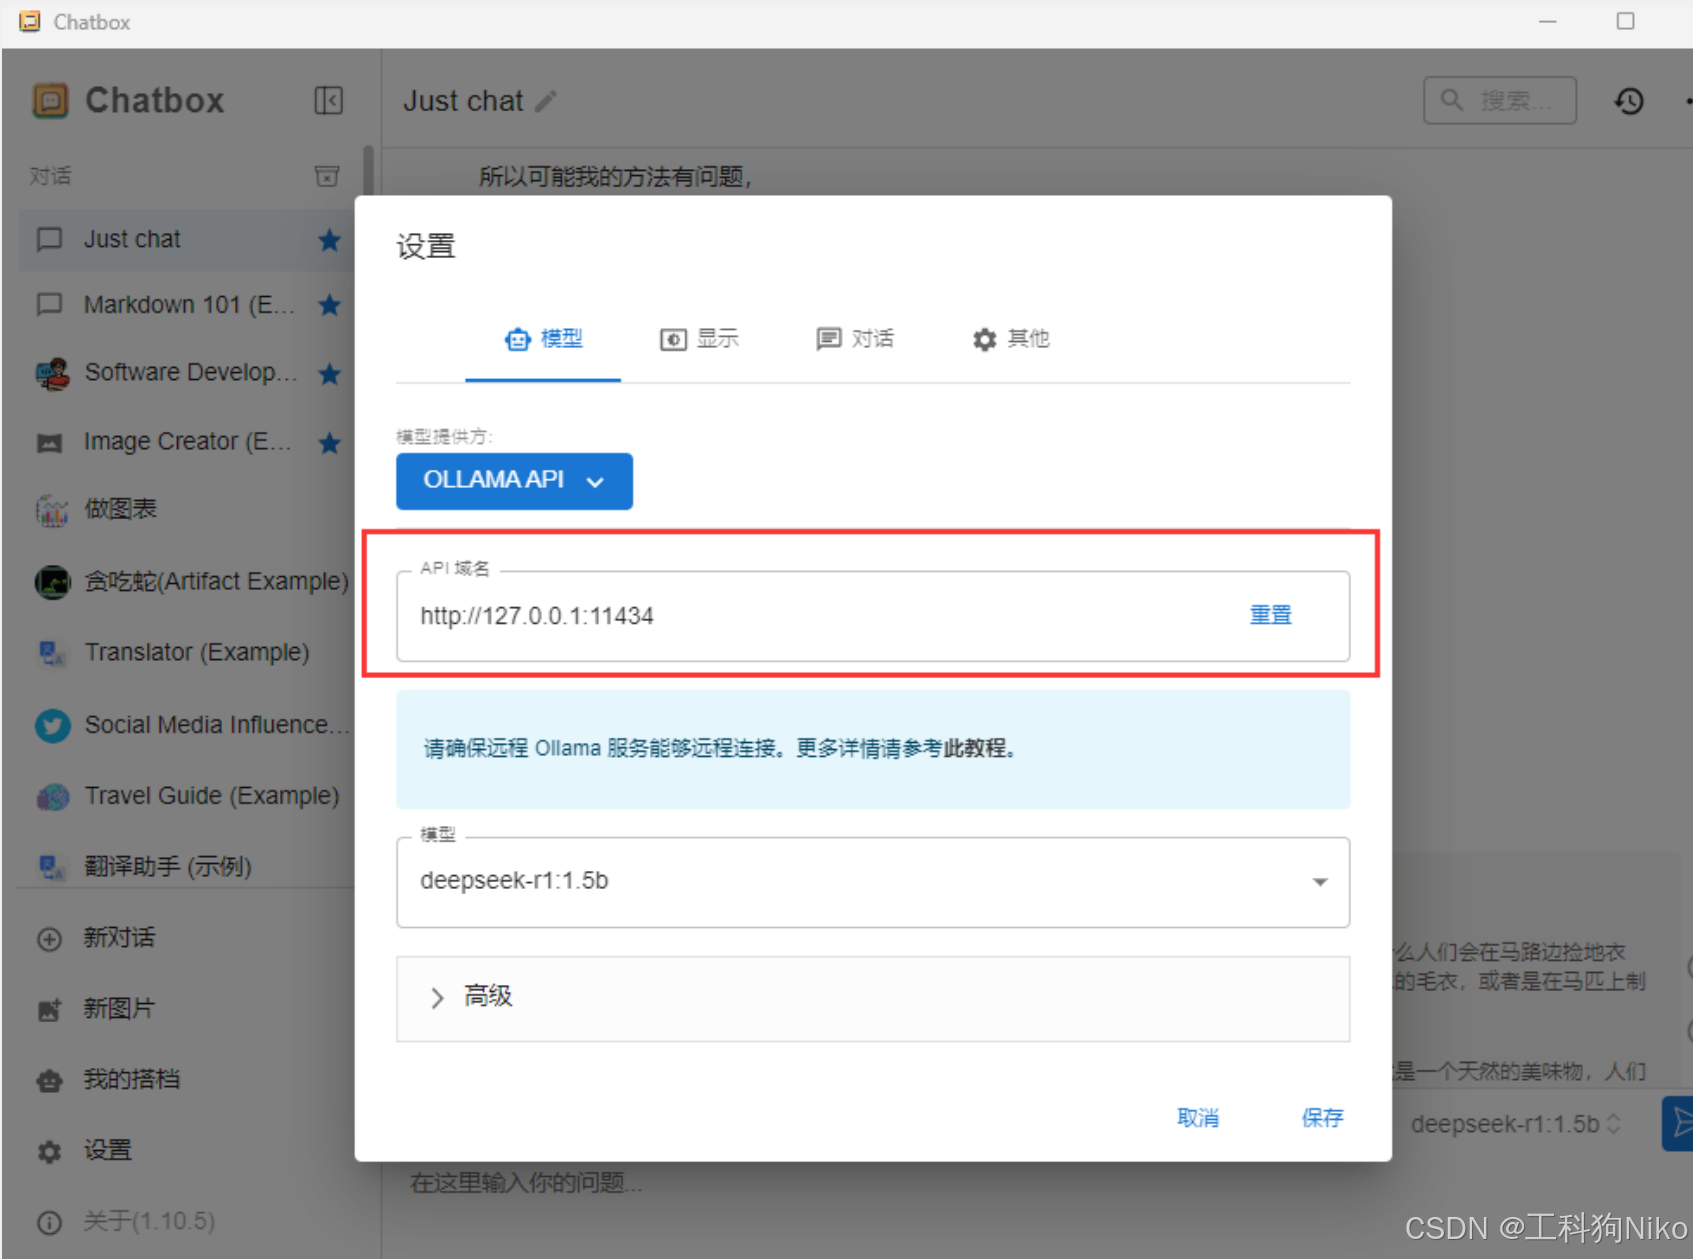Click the 对话 tab message icon

coord(829,340)
